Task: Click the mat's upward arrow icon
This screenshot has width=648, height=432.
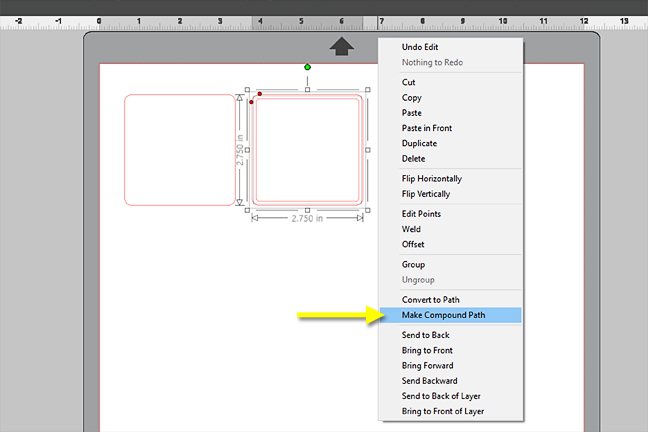Action: (341, 46)
